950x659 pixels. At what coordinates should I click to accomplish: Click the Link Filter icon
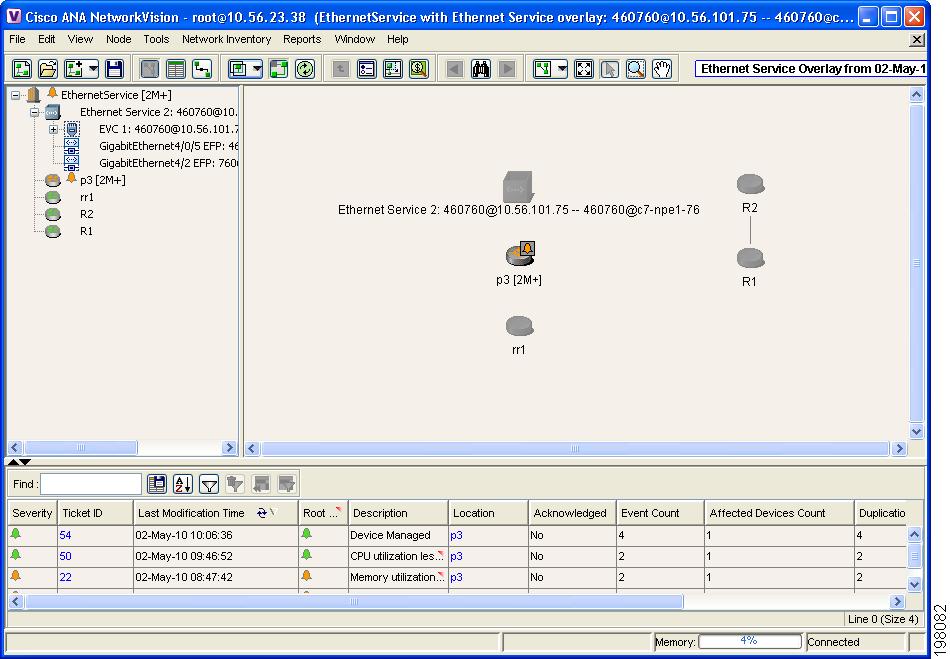419,68
